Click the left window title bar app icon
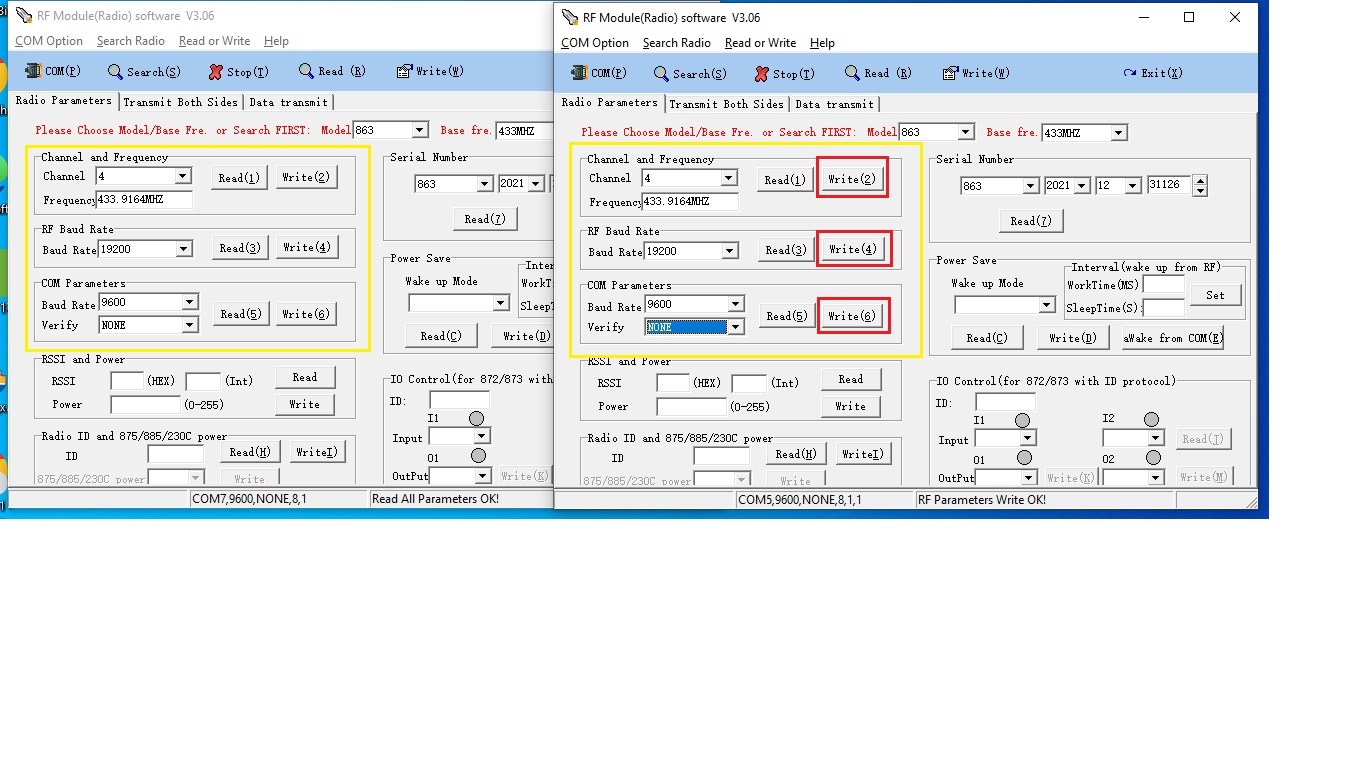This screenshot has height=768, width=1366. 24,16
